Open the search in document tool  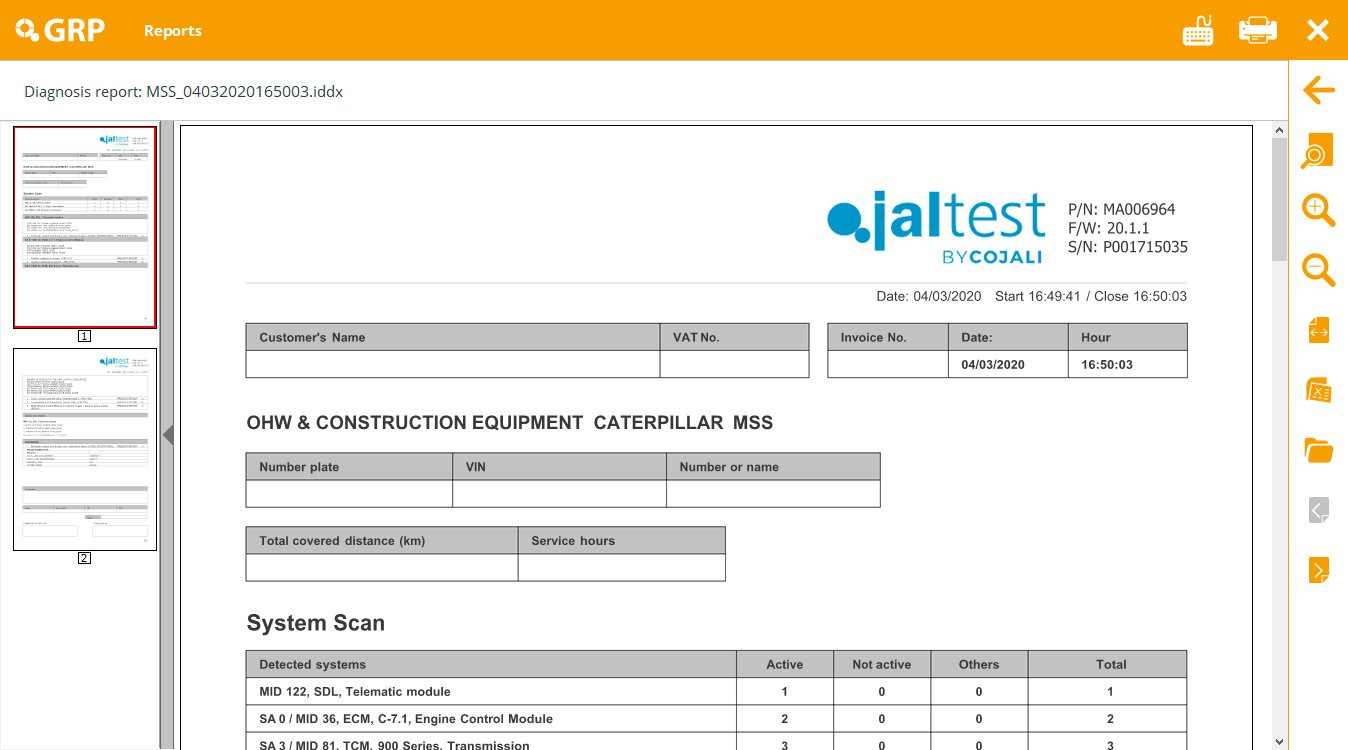pos(1318,152)
